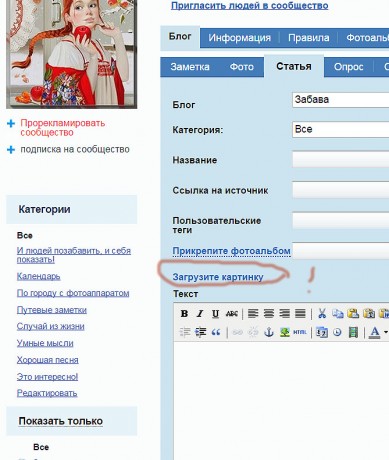Viewport: 389px width, 460px height.
Task: Open the Календарь category
Action: (38, 276)
